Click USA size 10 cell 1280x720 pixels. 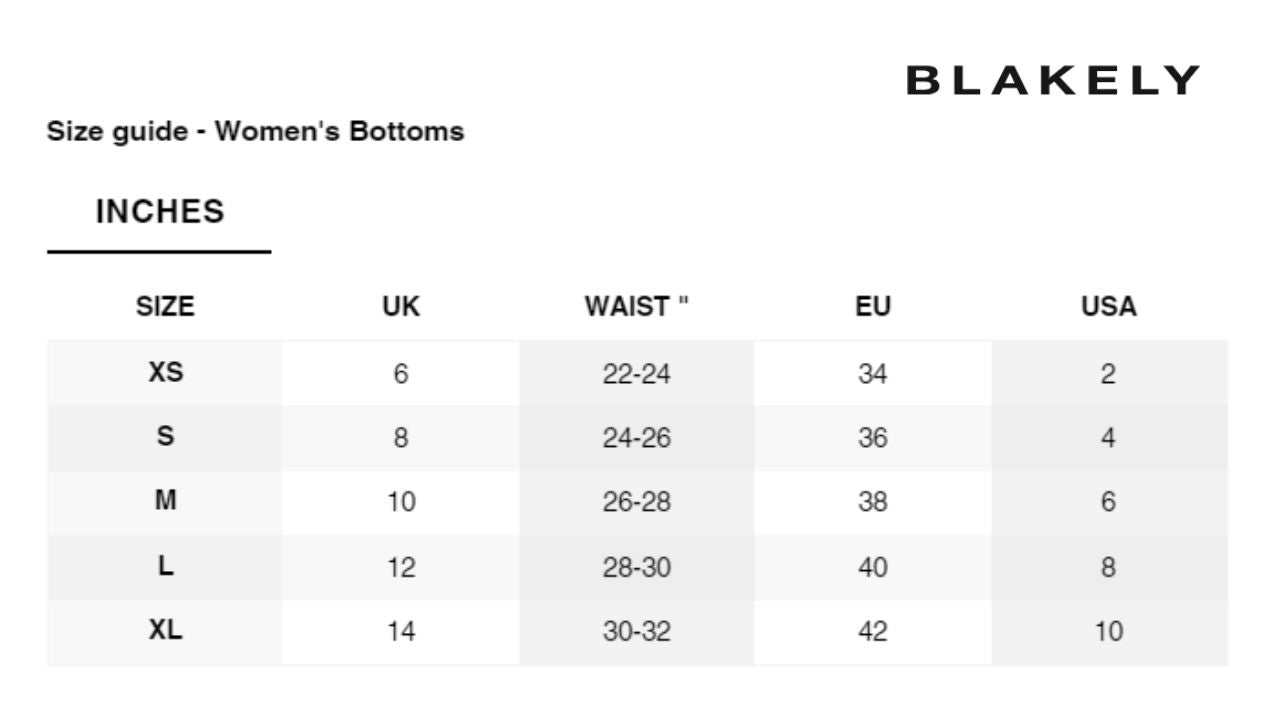1109,632
